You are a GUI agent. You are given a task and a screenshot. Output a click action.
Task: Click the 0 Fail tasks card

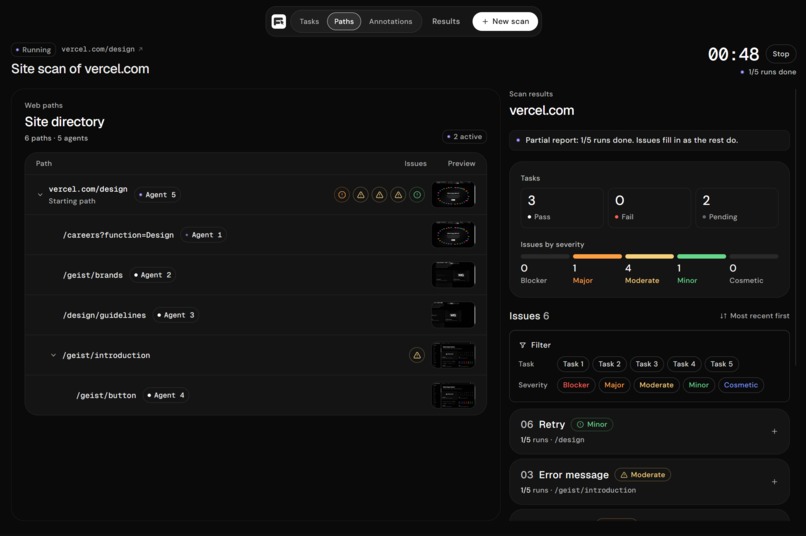click(649, 208)
